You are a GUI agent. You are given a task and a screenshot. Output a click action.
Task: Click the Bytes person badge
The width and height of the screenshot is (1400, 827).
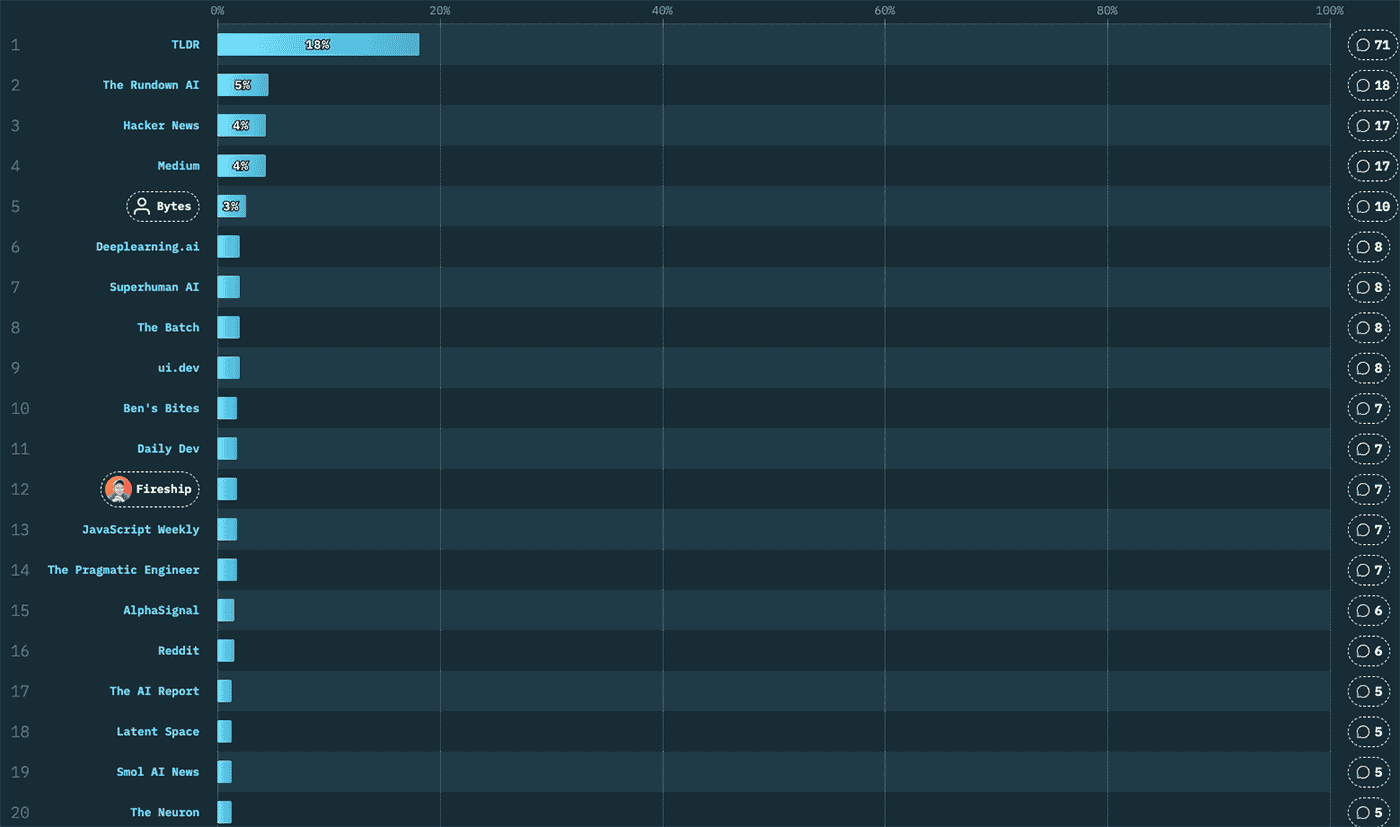click(163, 206)
